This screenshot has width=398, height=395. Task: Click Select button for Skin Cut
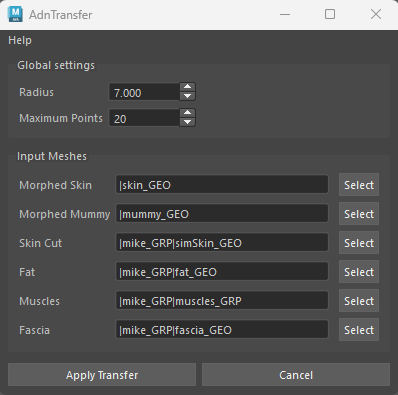click(359, 243)
